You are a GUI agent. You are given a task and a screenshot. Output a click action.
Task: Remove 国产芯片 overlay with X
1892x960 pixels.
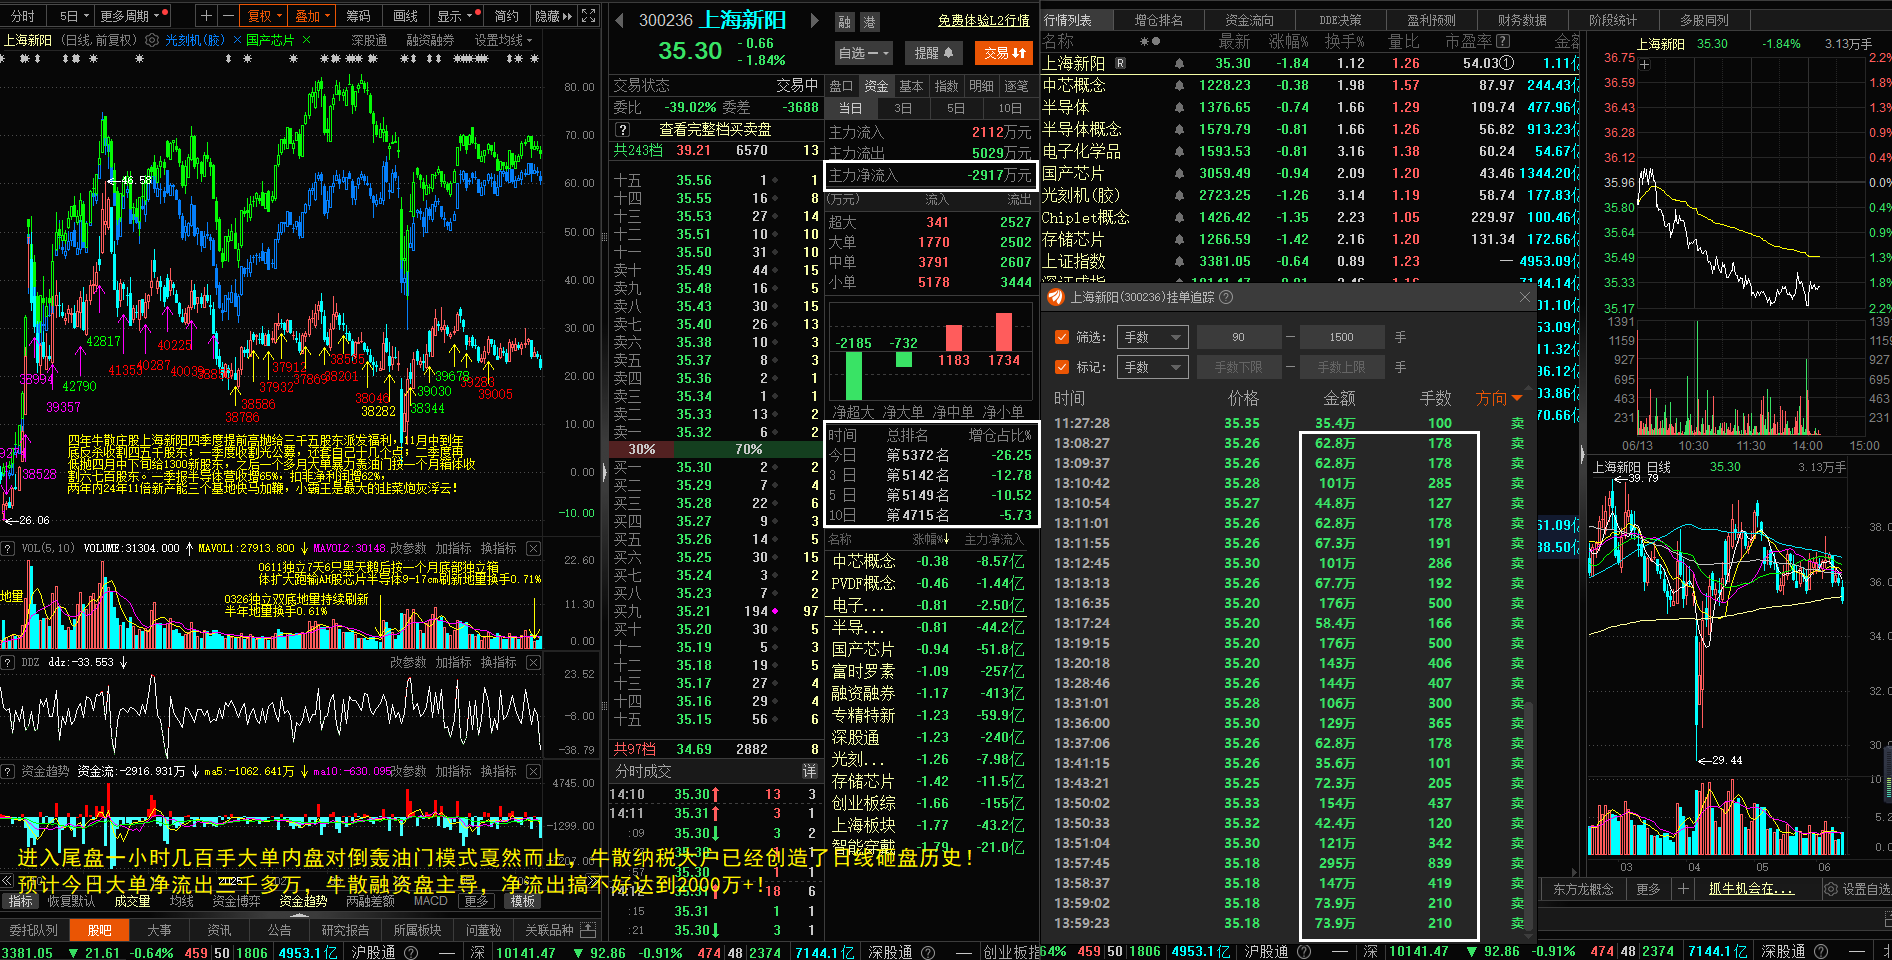[x=306, y=40]
